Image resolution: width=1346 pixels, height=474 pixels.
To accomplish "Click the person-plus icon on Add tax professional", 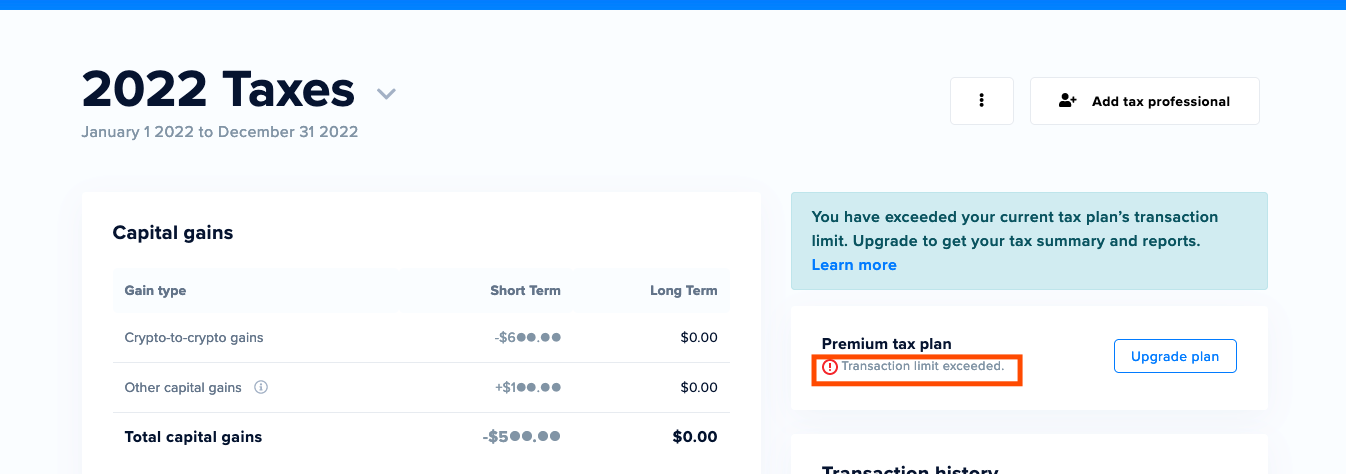I will click(x=1067, y=101).
